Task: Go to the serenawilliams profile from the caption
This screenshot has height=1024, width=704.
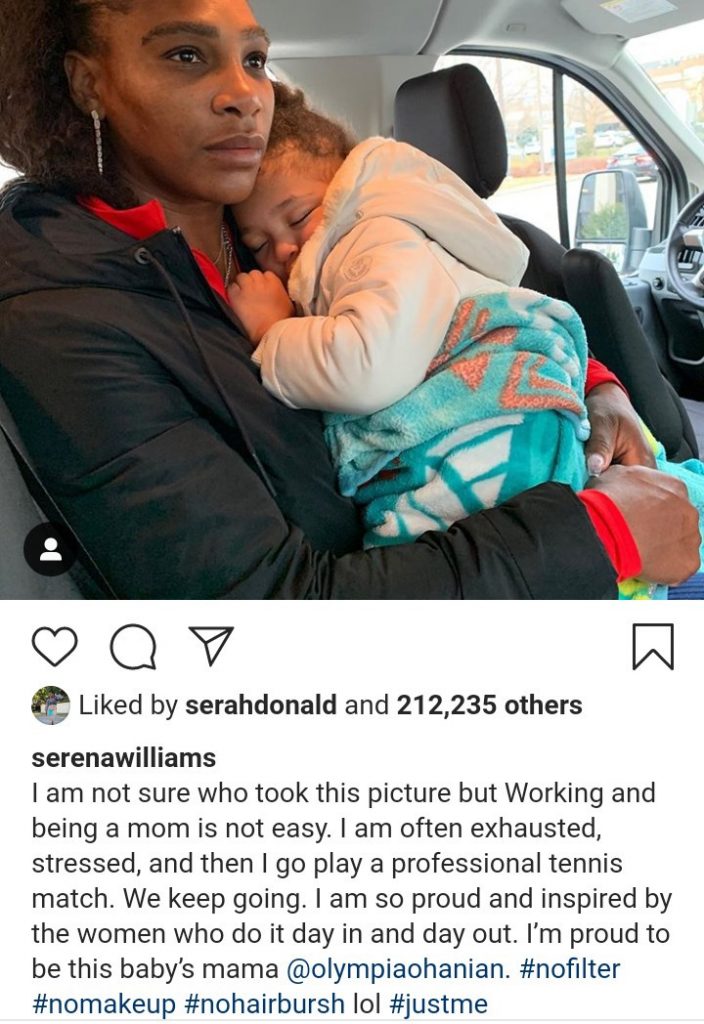Action: pos(123,758)
